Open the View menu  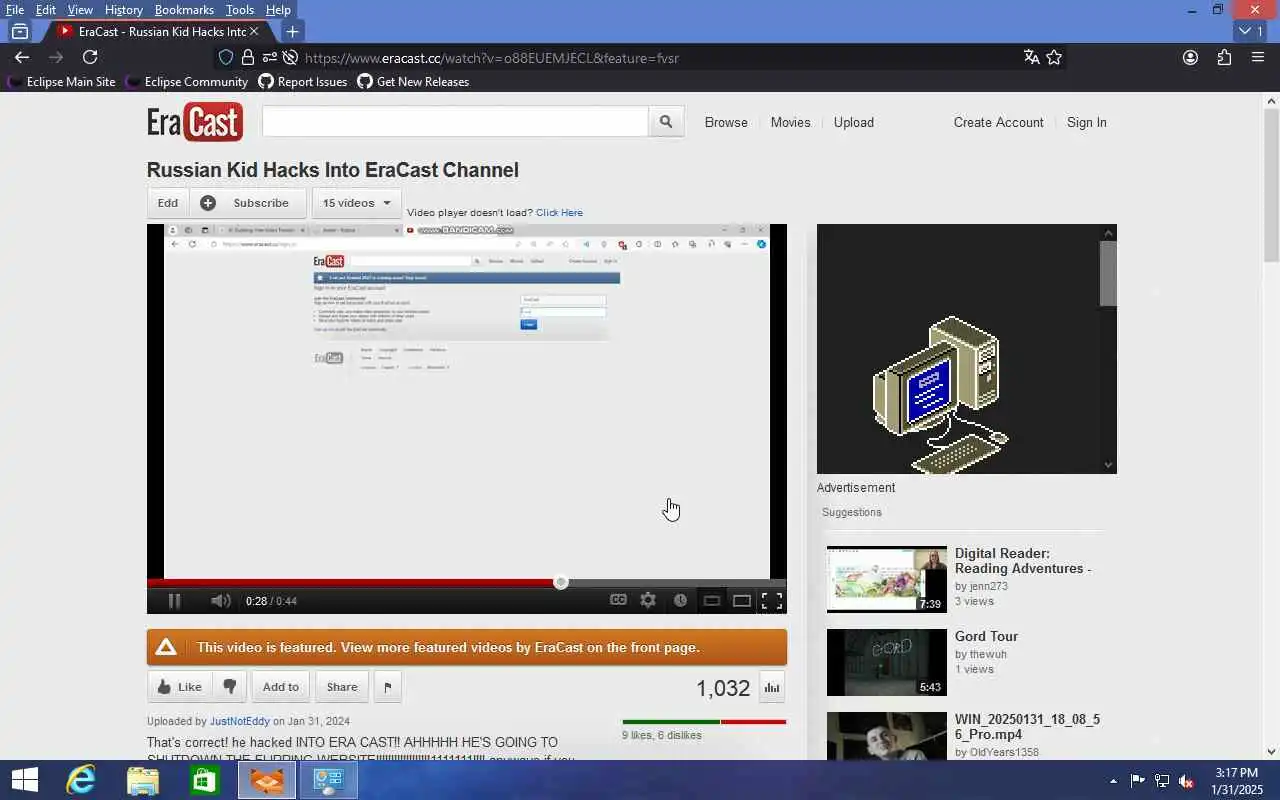(x=80, y=10)
